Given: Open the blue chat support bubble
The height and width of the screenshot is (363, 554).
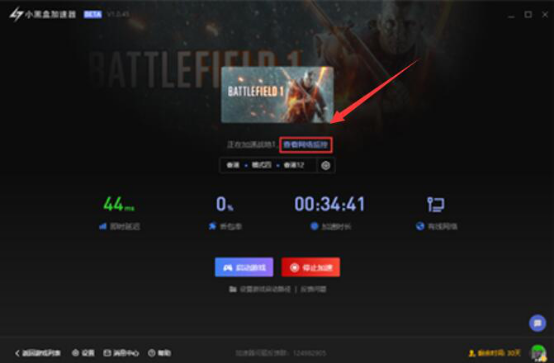Looking at the screenshot, I should pyautogui.click(x=537, y=323).
